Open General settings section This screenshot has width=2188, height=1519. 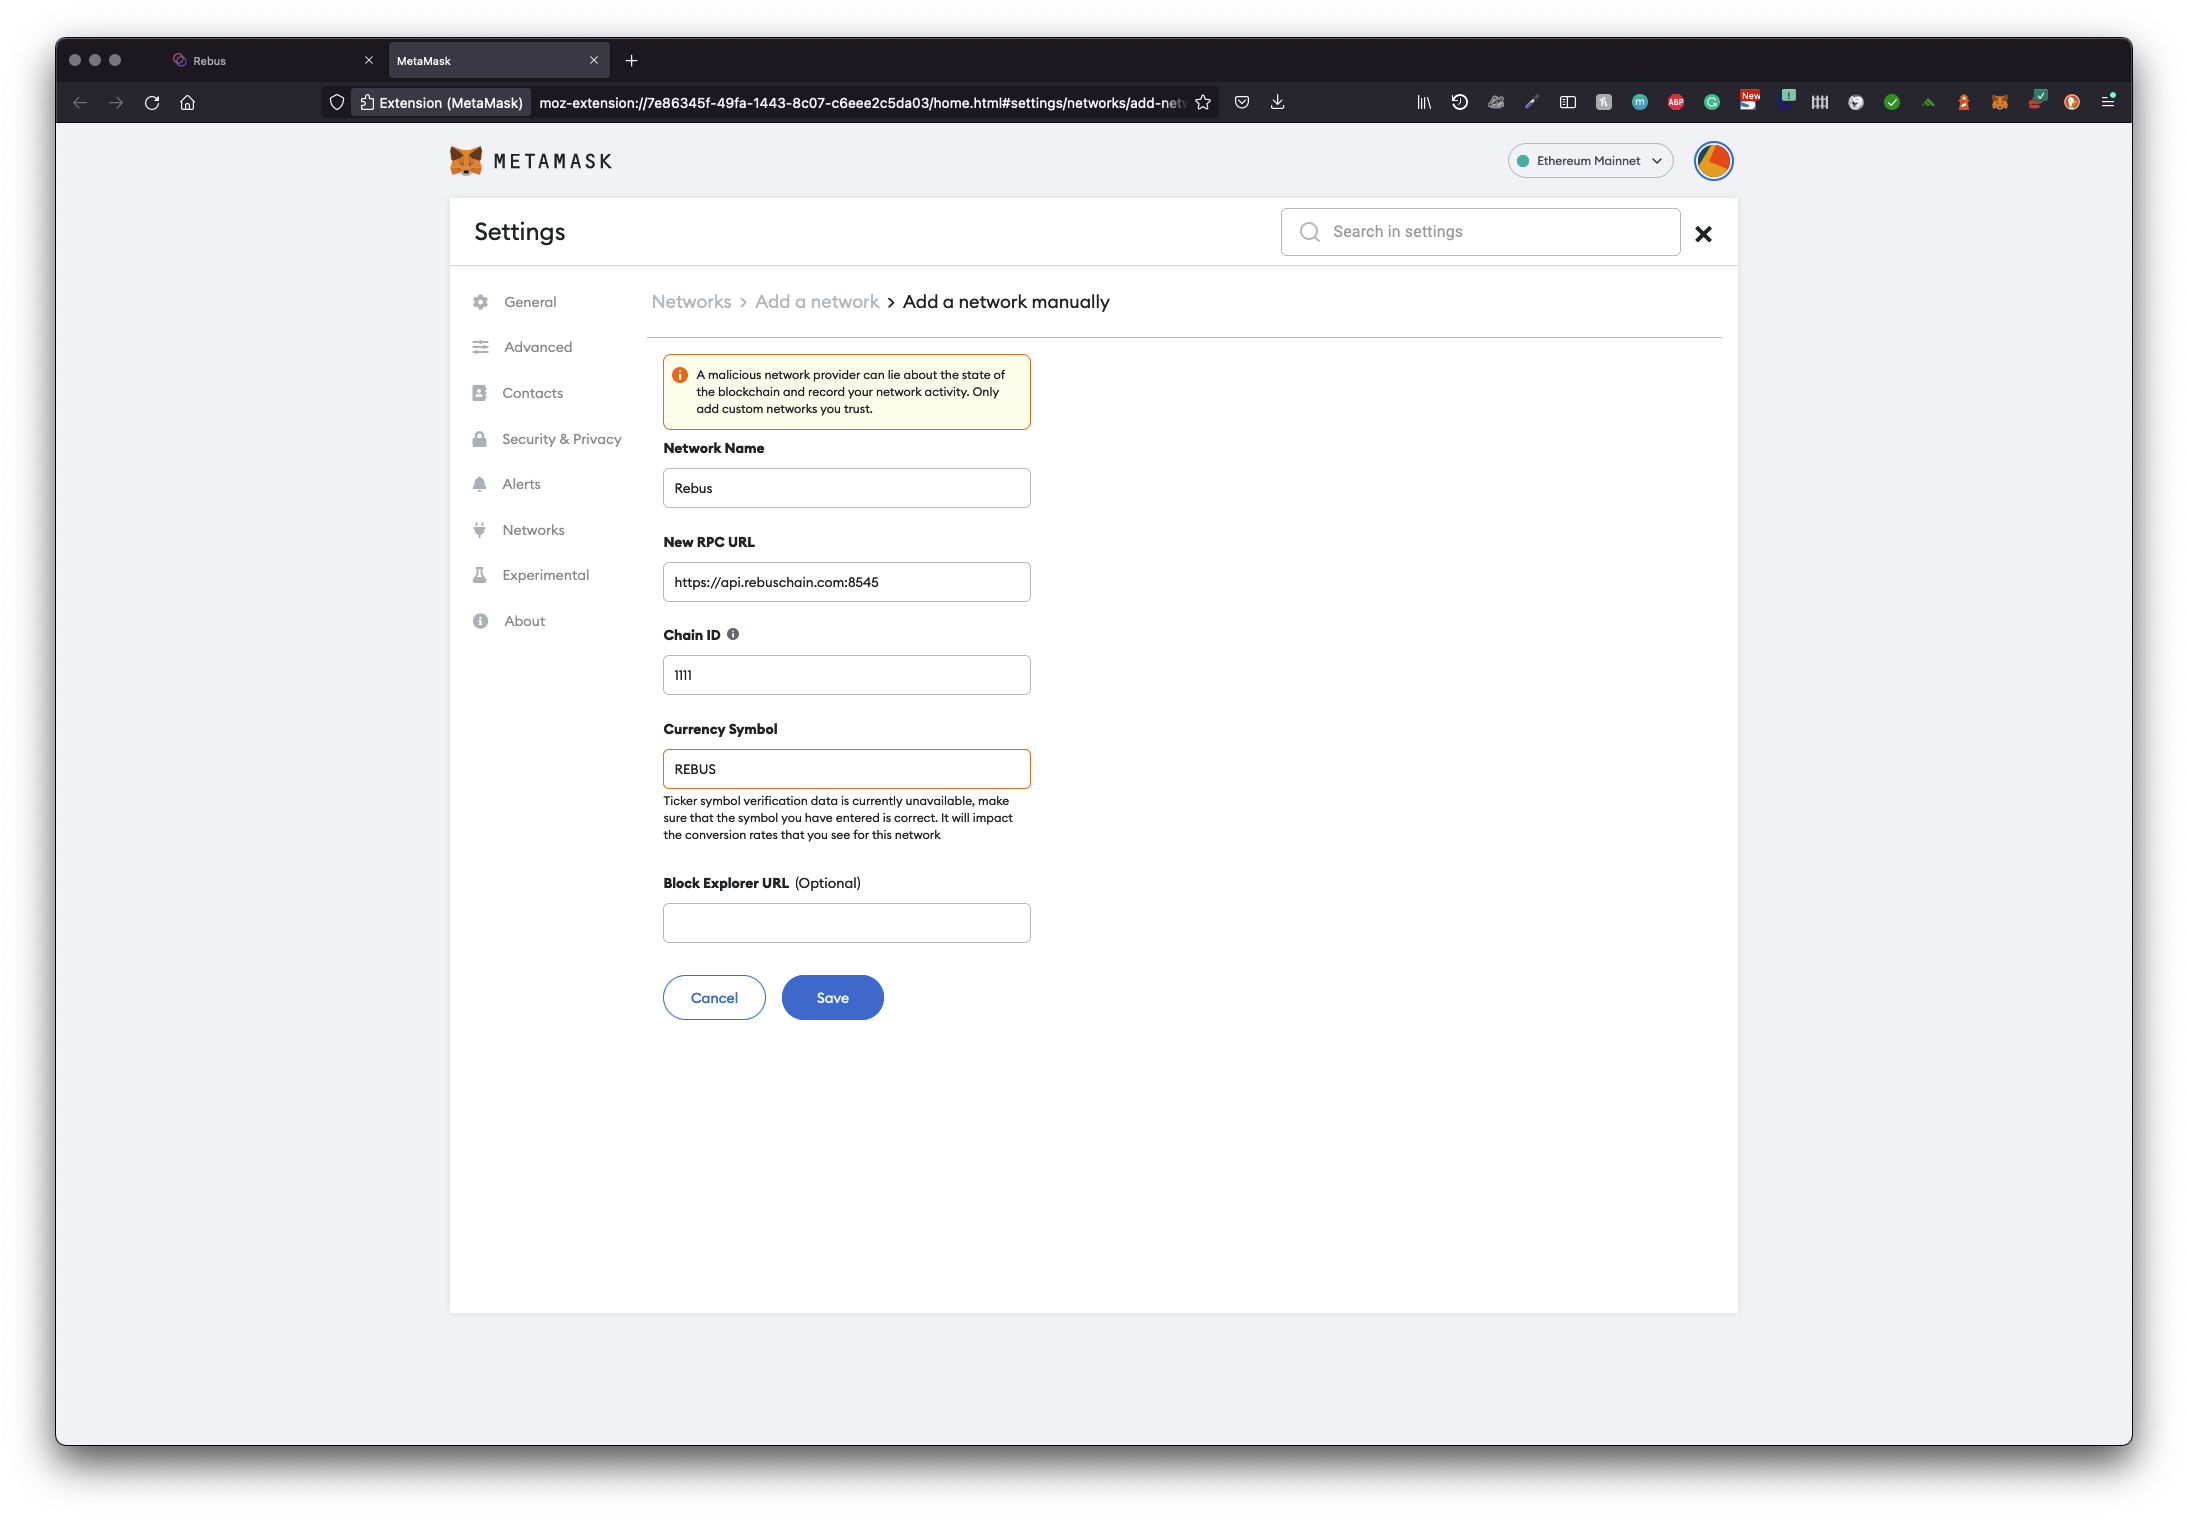[530, 302]
